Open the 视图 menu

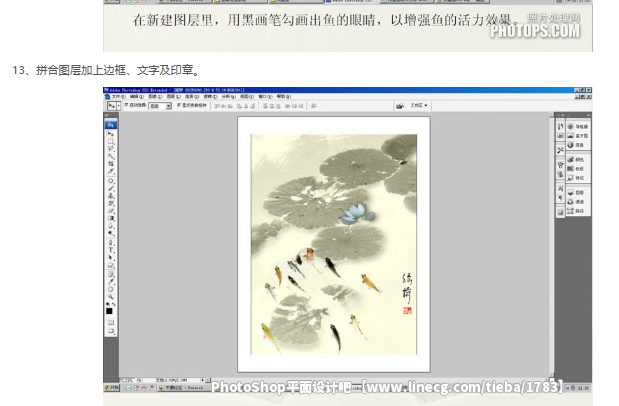click(x=247, y=96)
